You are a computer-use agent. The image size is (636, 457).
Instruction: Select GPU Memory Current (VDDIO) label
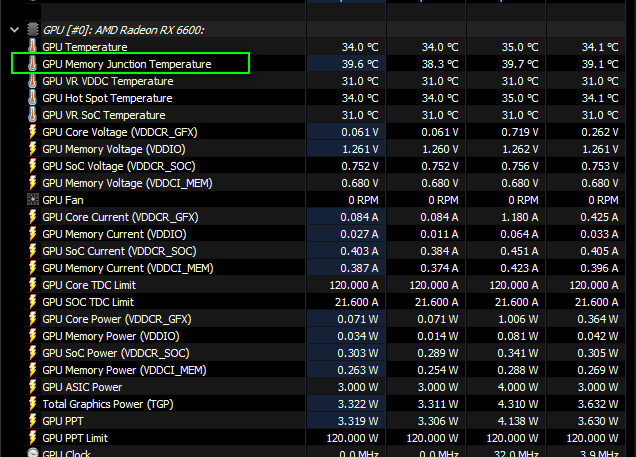tap(114, 234)
